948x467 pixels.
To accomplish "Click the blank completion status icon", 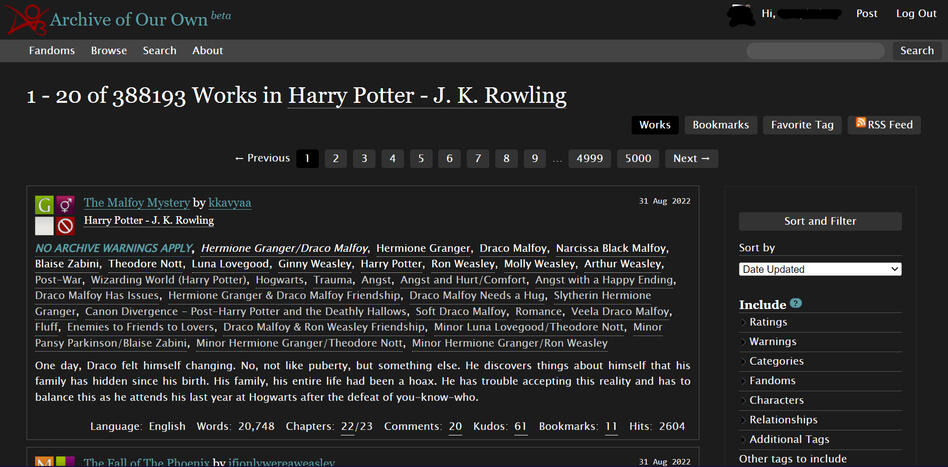I will [44, 226].
